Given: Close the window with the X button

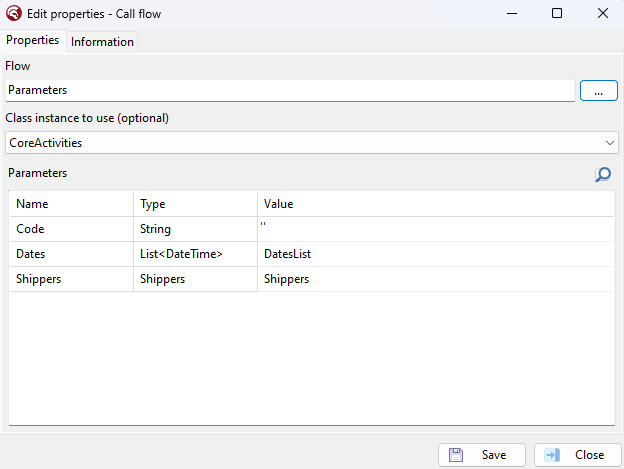Looking at the screenshot, I should point(603,14).
